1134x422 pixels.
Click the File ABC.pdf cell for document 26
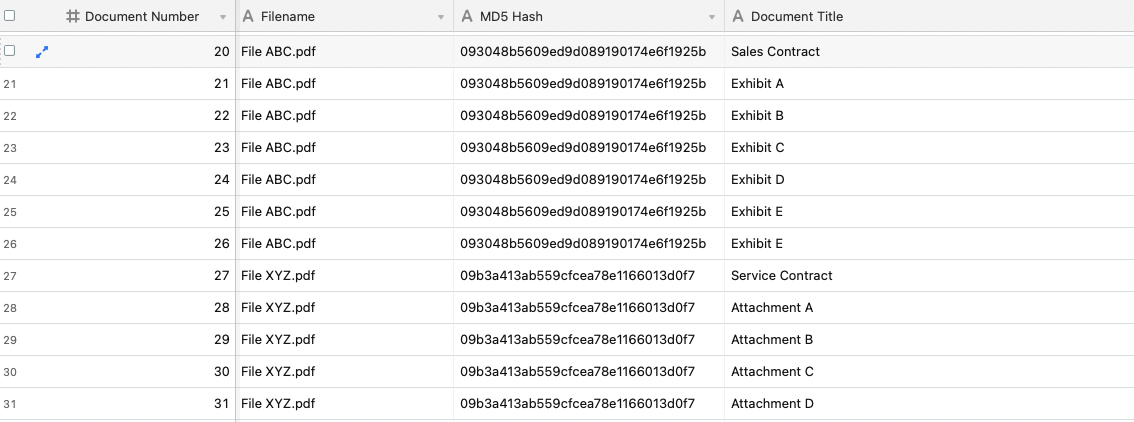coord(345,244)
